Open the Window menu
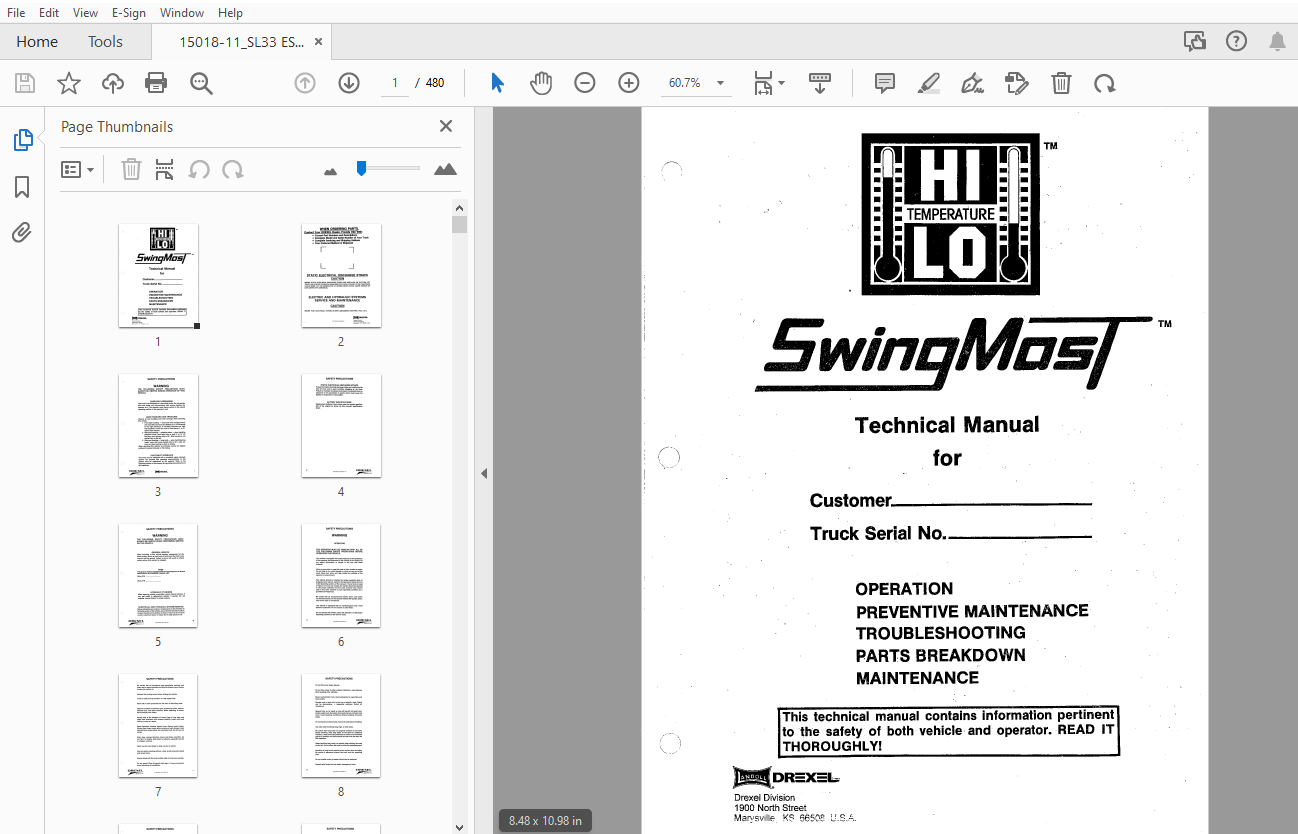 (182, 12)
